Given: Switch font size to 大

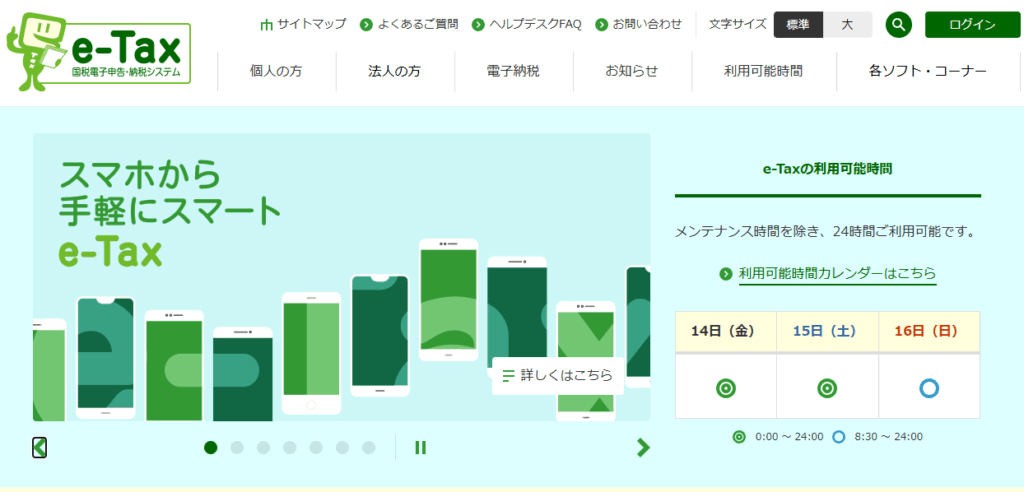Looking at the screenshot, I should click(x=847, y=25).
